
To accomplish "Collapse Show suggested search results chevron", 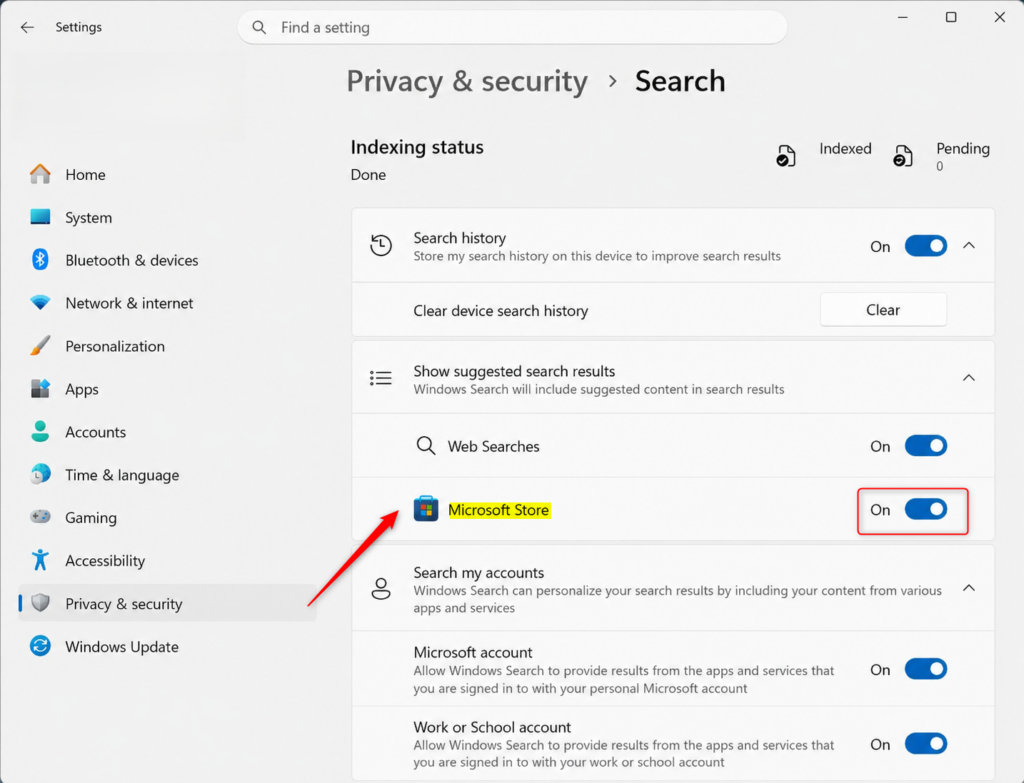I will (969, 377).
